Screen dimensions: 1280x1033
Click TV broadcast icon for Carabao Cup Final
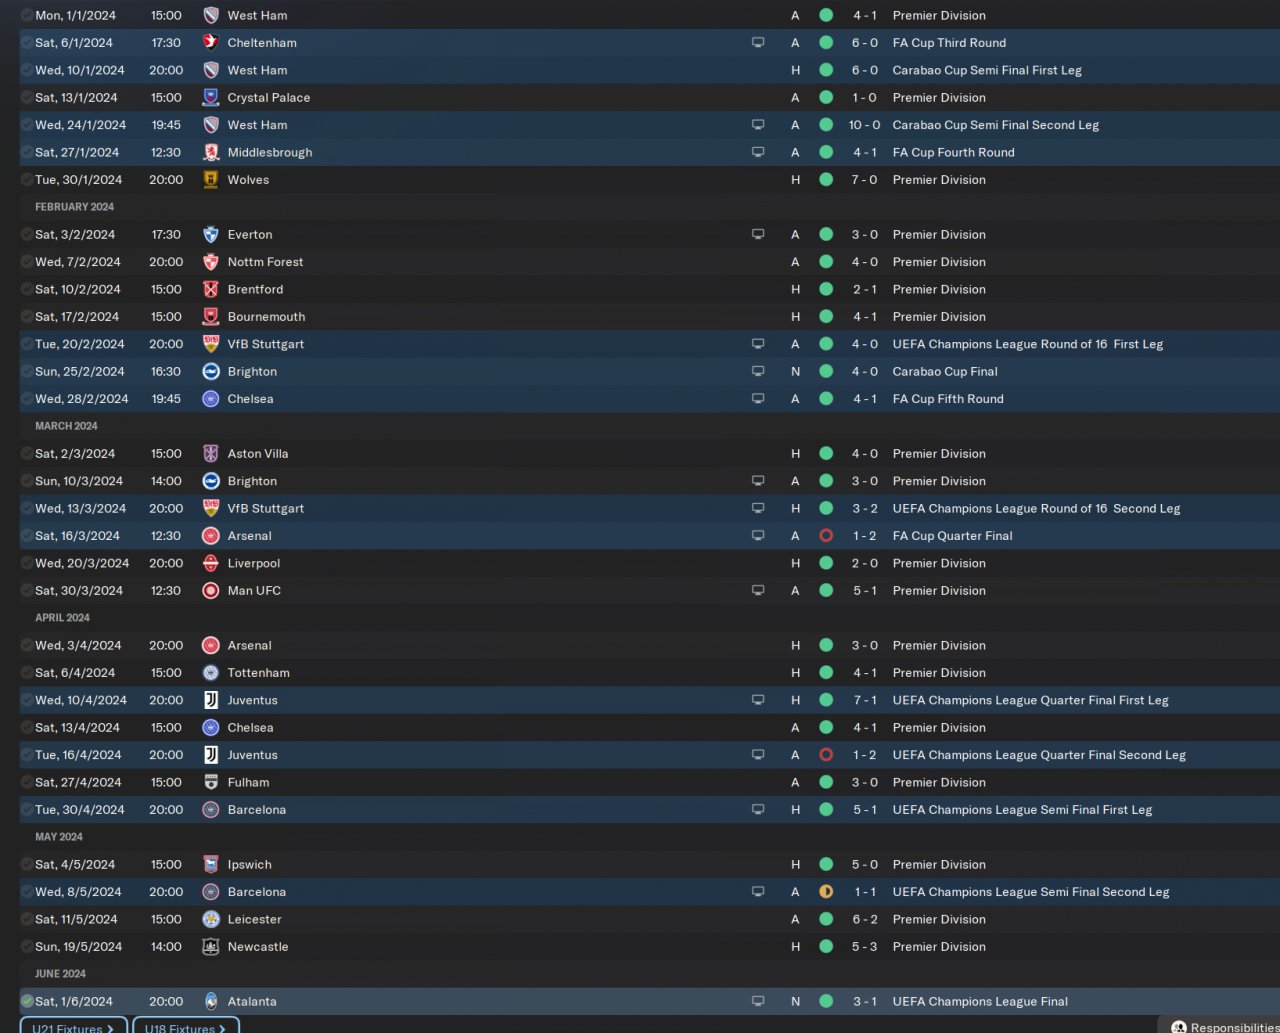[x=758, y=371]
